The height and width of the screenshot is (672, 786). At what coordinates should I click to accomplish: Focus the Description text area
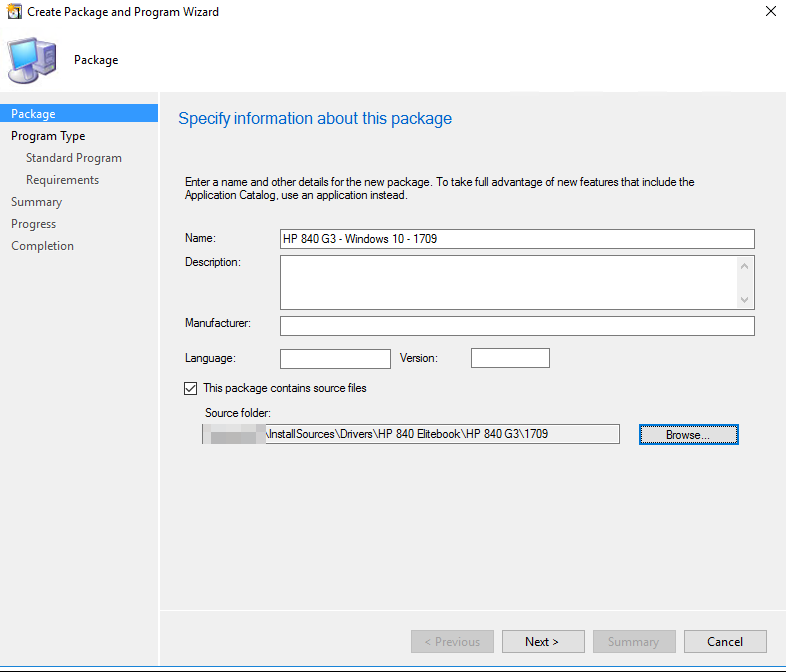tap(508, 282)
